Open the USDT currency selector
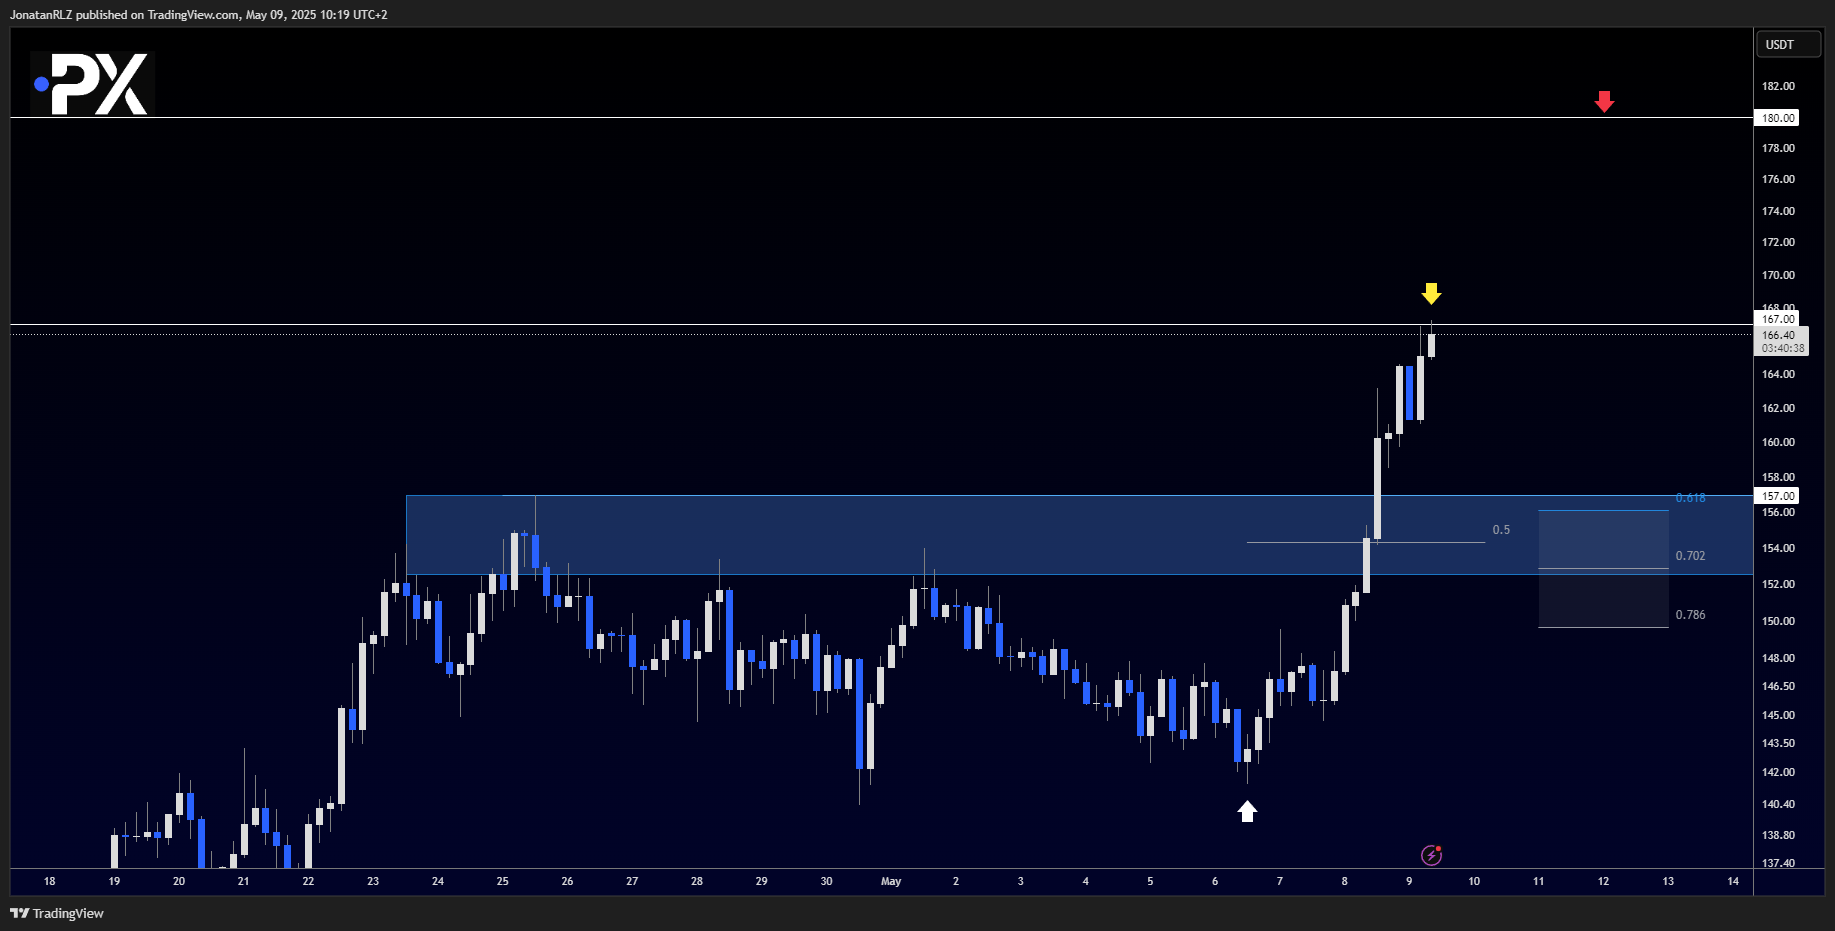Screen dimensions: 1835x931 (1789, 44)
